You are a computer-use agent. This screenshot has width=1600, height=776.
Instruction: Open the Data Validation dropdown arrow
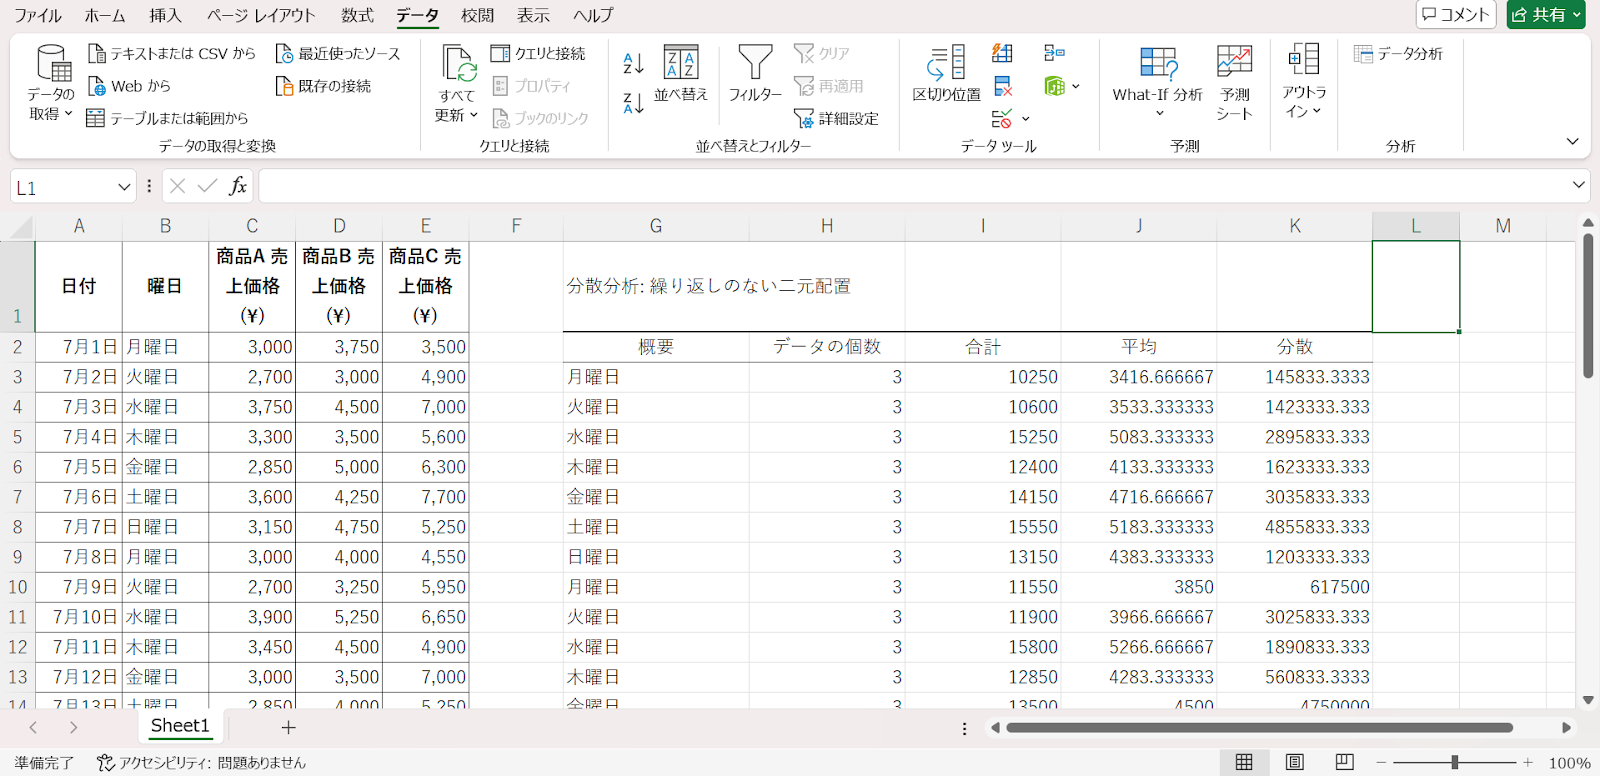[1026, 119]
